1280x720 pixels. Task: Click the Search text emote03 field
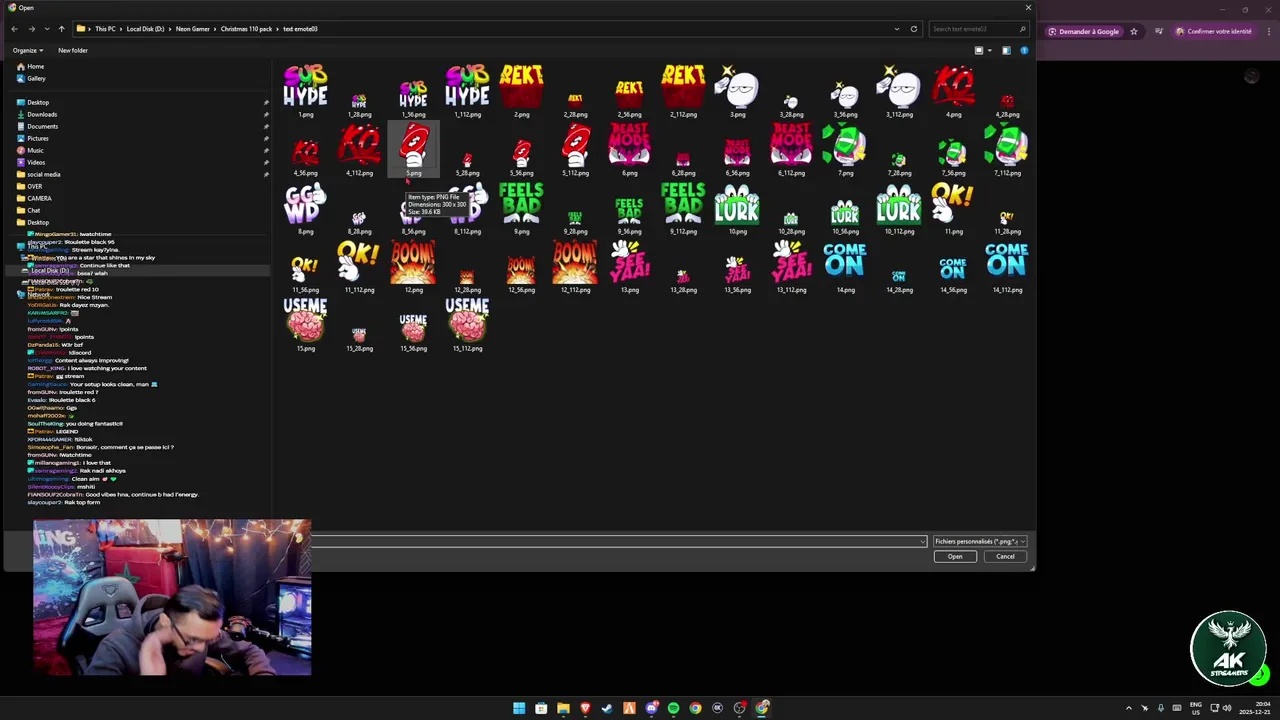coord(977,29)
